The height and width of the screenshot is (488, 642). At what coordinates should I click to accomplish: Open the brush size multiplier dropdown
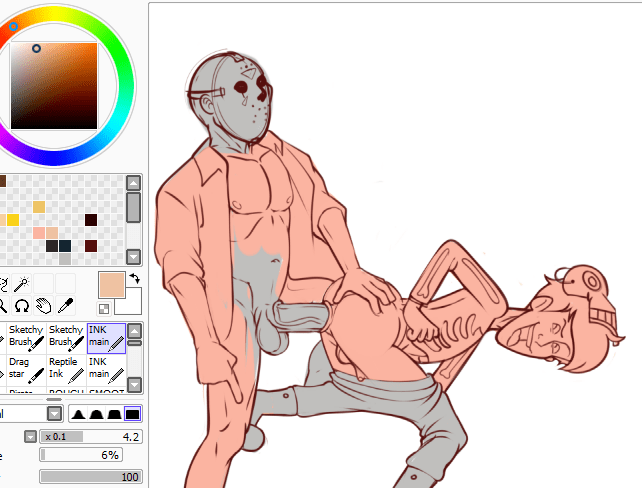(x=30, y=437)
